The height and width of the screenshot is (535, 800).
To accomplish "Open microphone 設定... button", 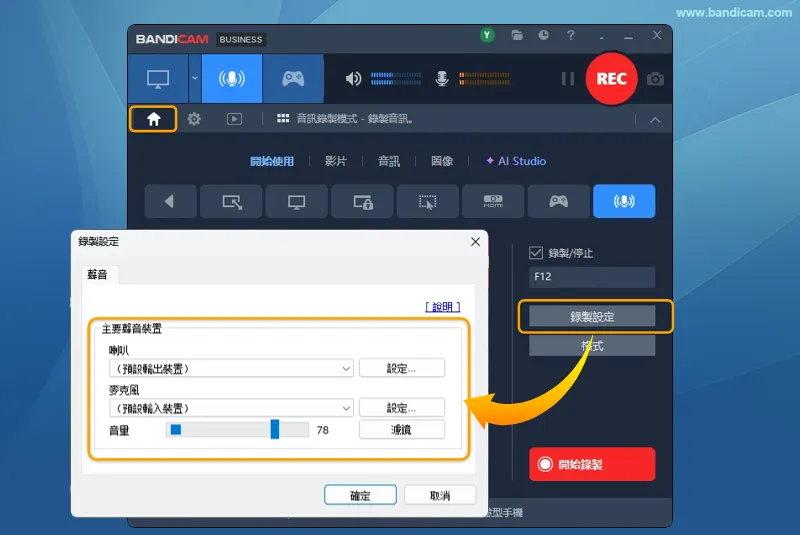I will (x=402, y=408).
